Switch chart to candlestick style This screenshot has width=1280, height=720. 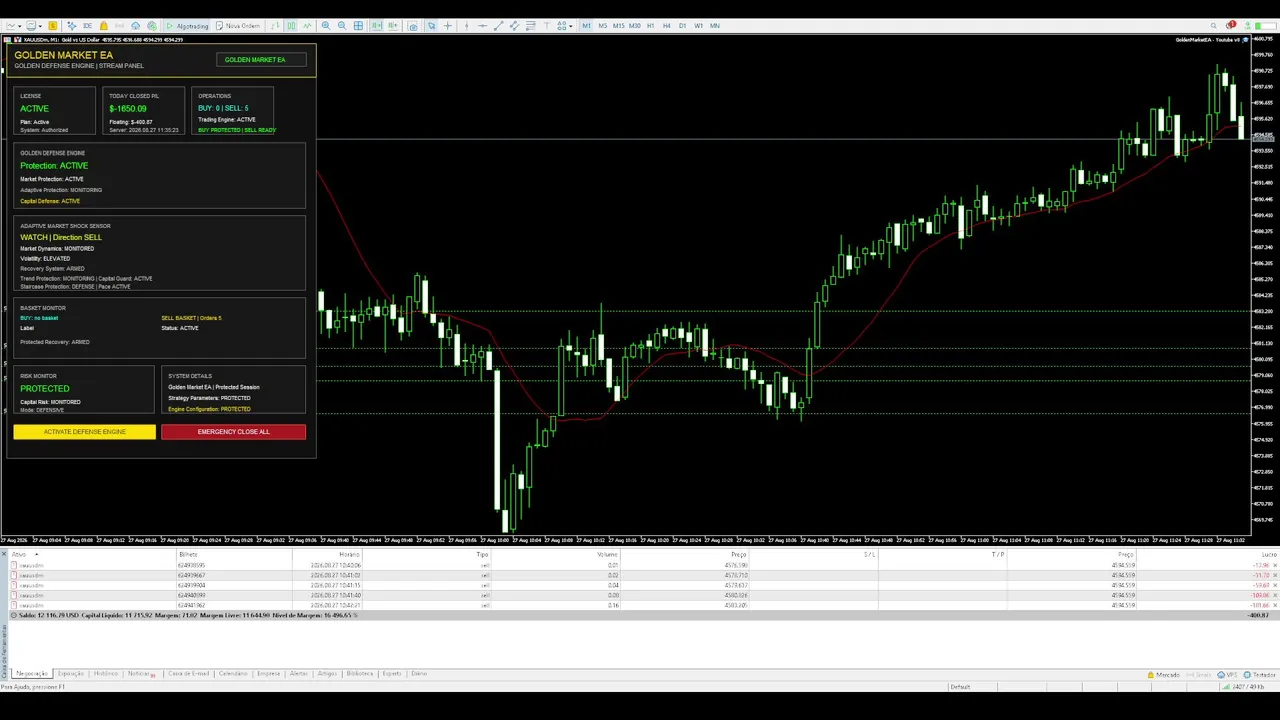pos(291,26)
